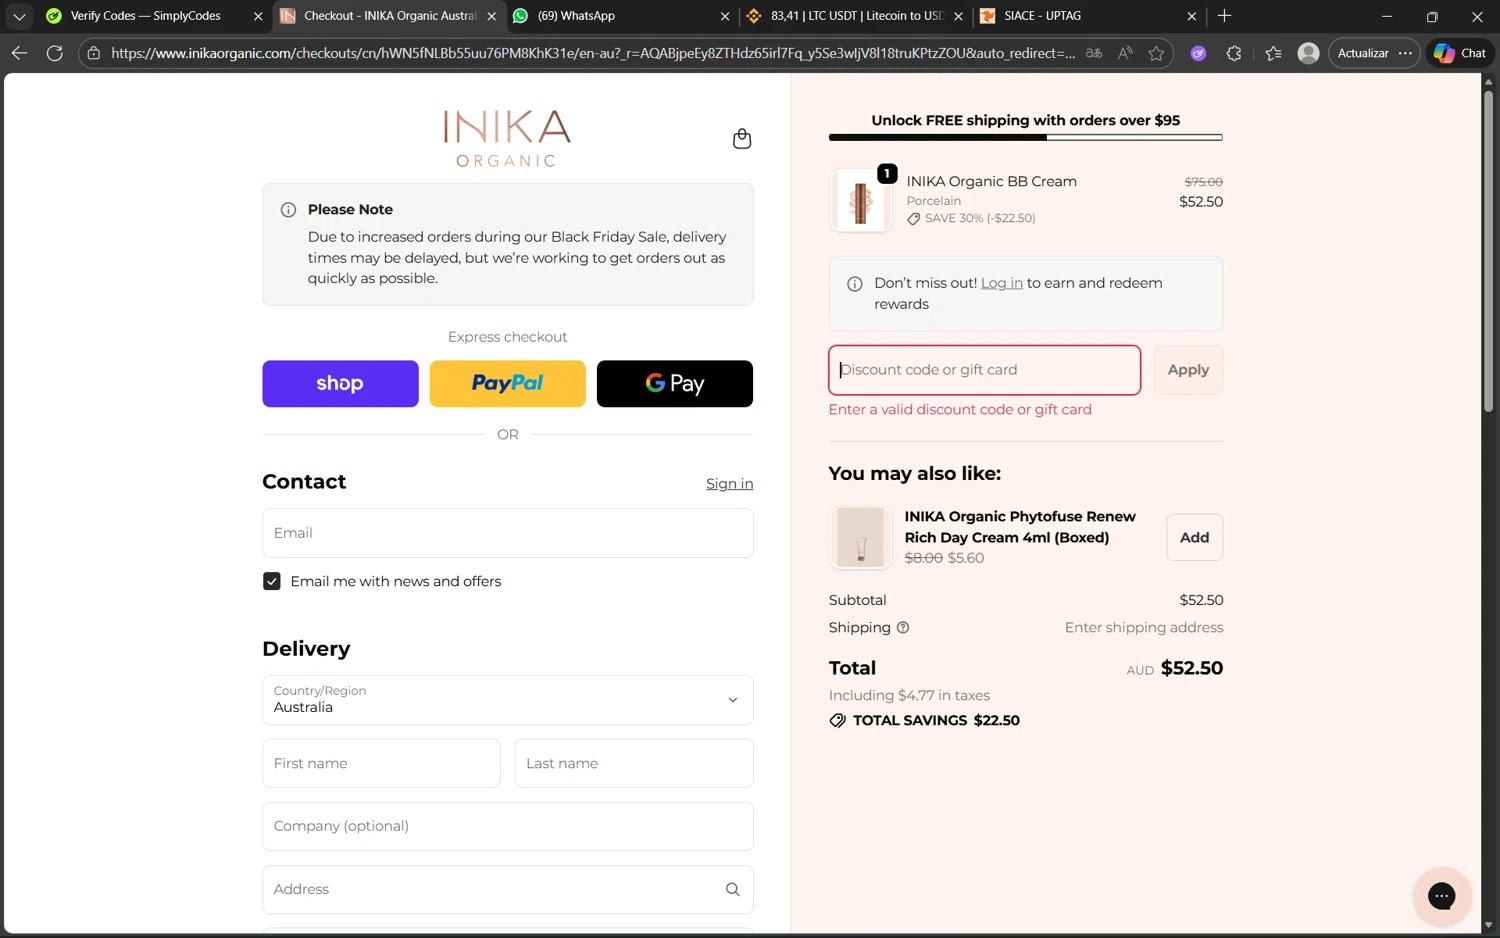Open the Copilot Chat button
The image size is (1500, 938).
click(1460, 53)
